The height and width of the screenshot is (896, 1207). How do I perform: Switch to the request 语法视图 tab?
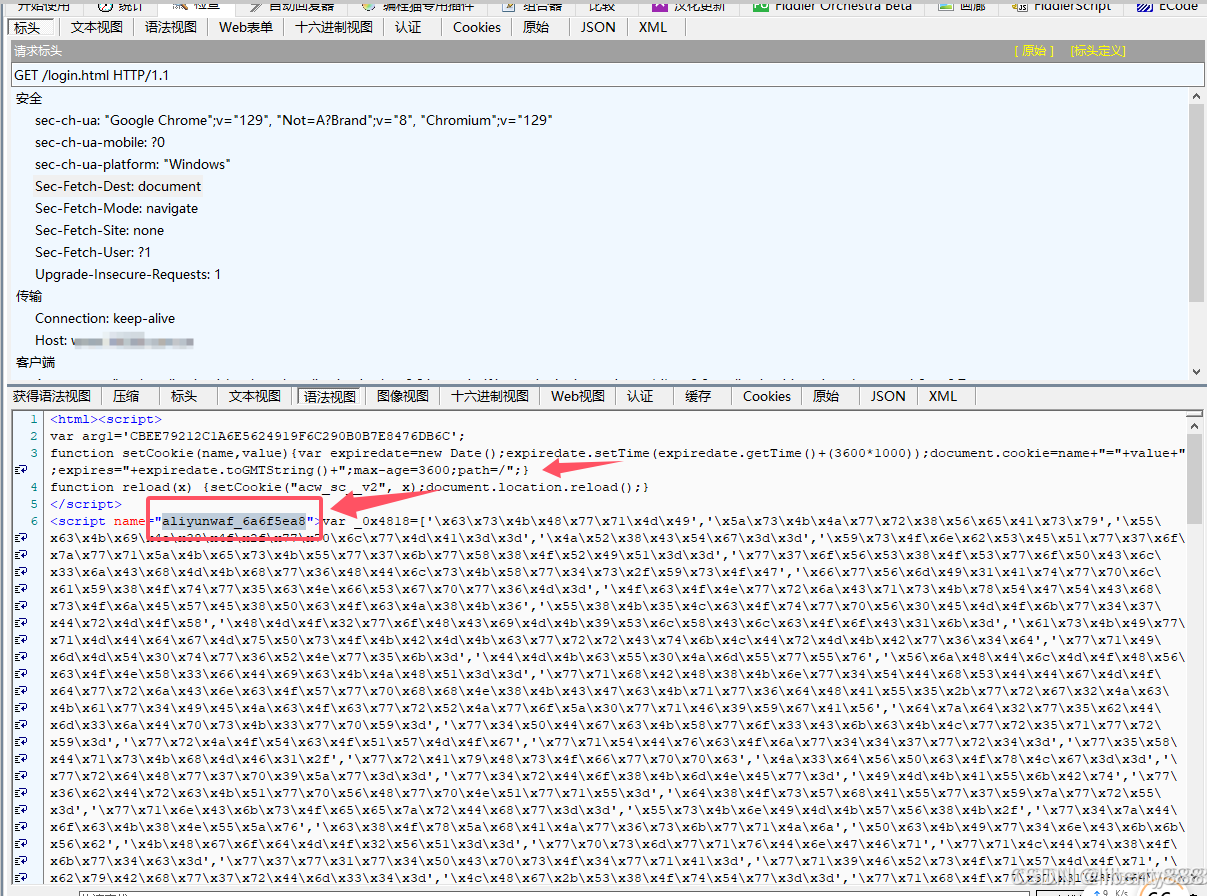tap(171, 27)
